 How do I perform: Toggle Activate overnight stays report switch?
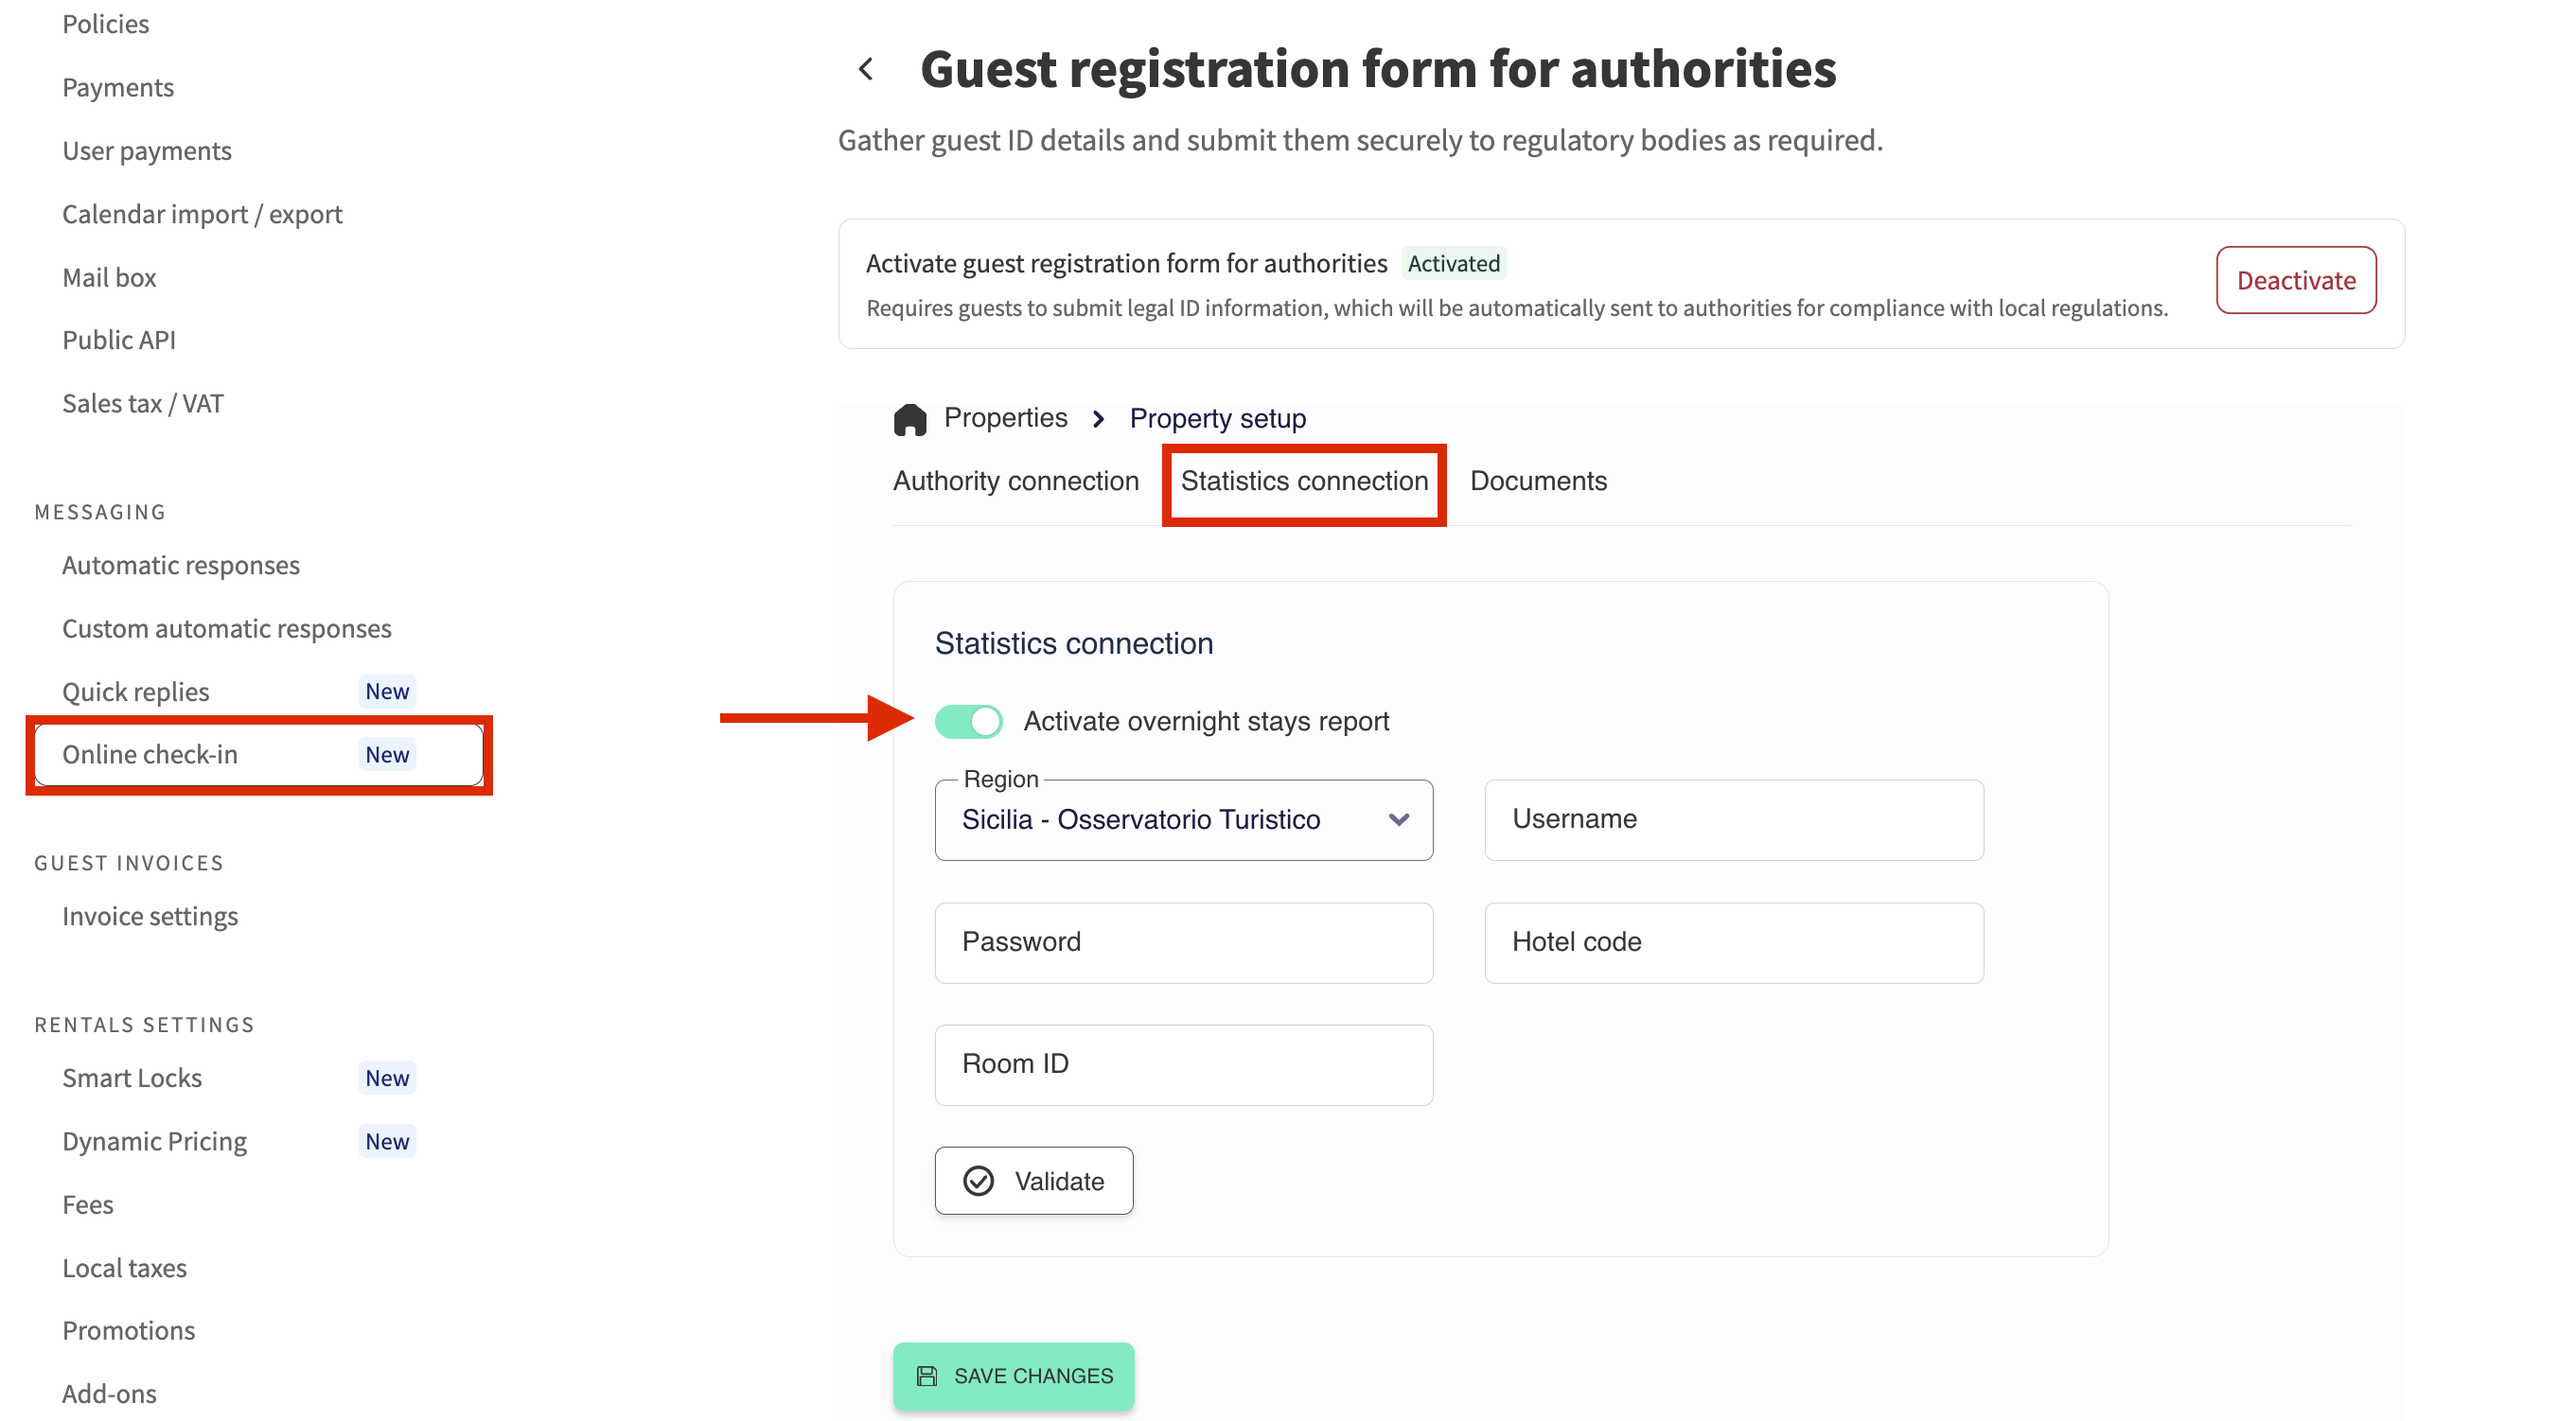coord(968,721)
